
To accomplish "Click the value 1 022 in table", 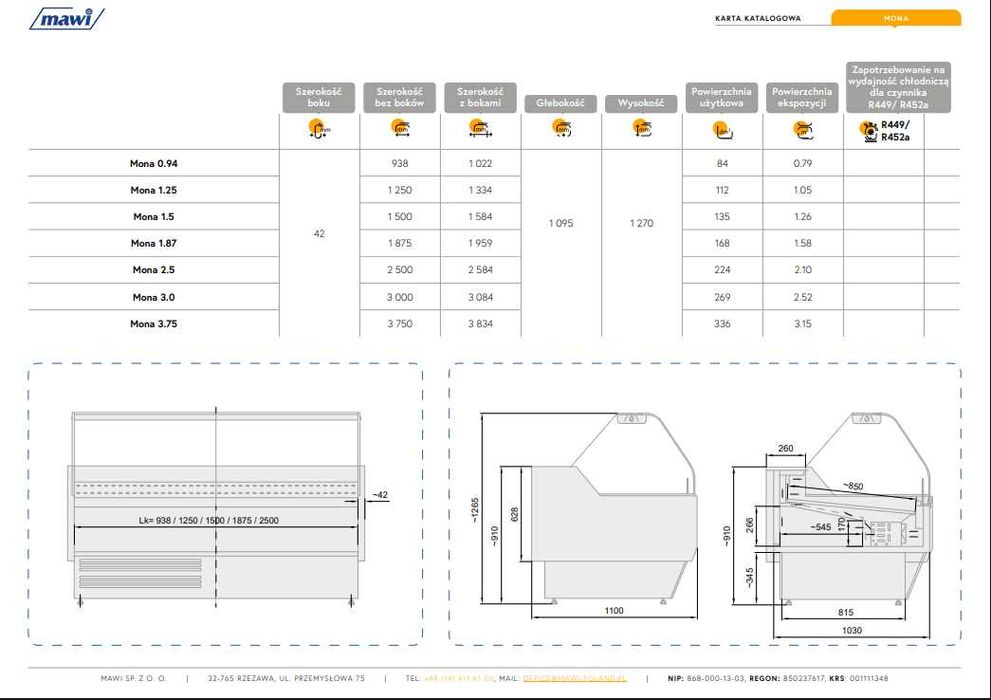I will pos(480,164).
